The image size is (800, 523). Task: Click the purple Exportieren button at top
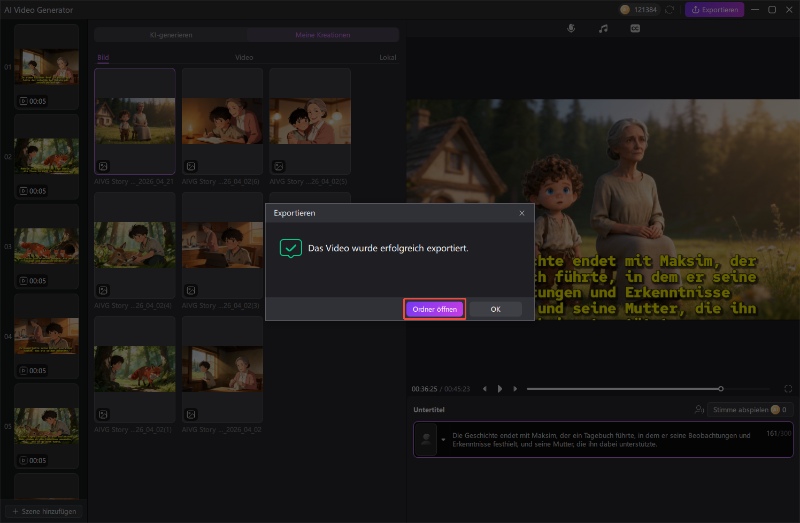pos(715,10)
